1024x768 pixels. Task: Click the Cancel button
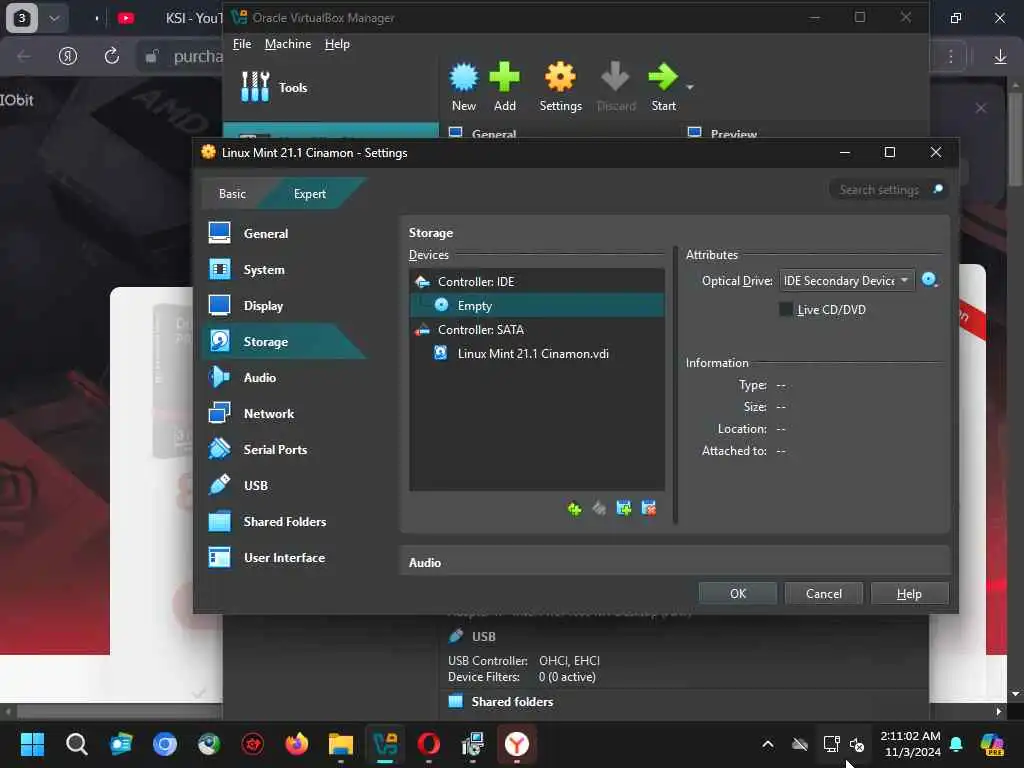(824, 593)
